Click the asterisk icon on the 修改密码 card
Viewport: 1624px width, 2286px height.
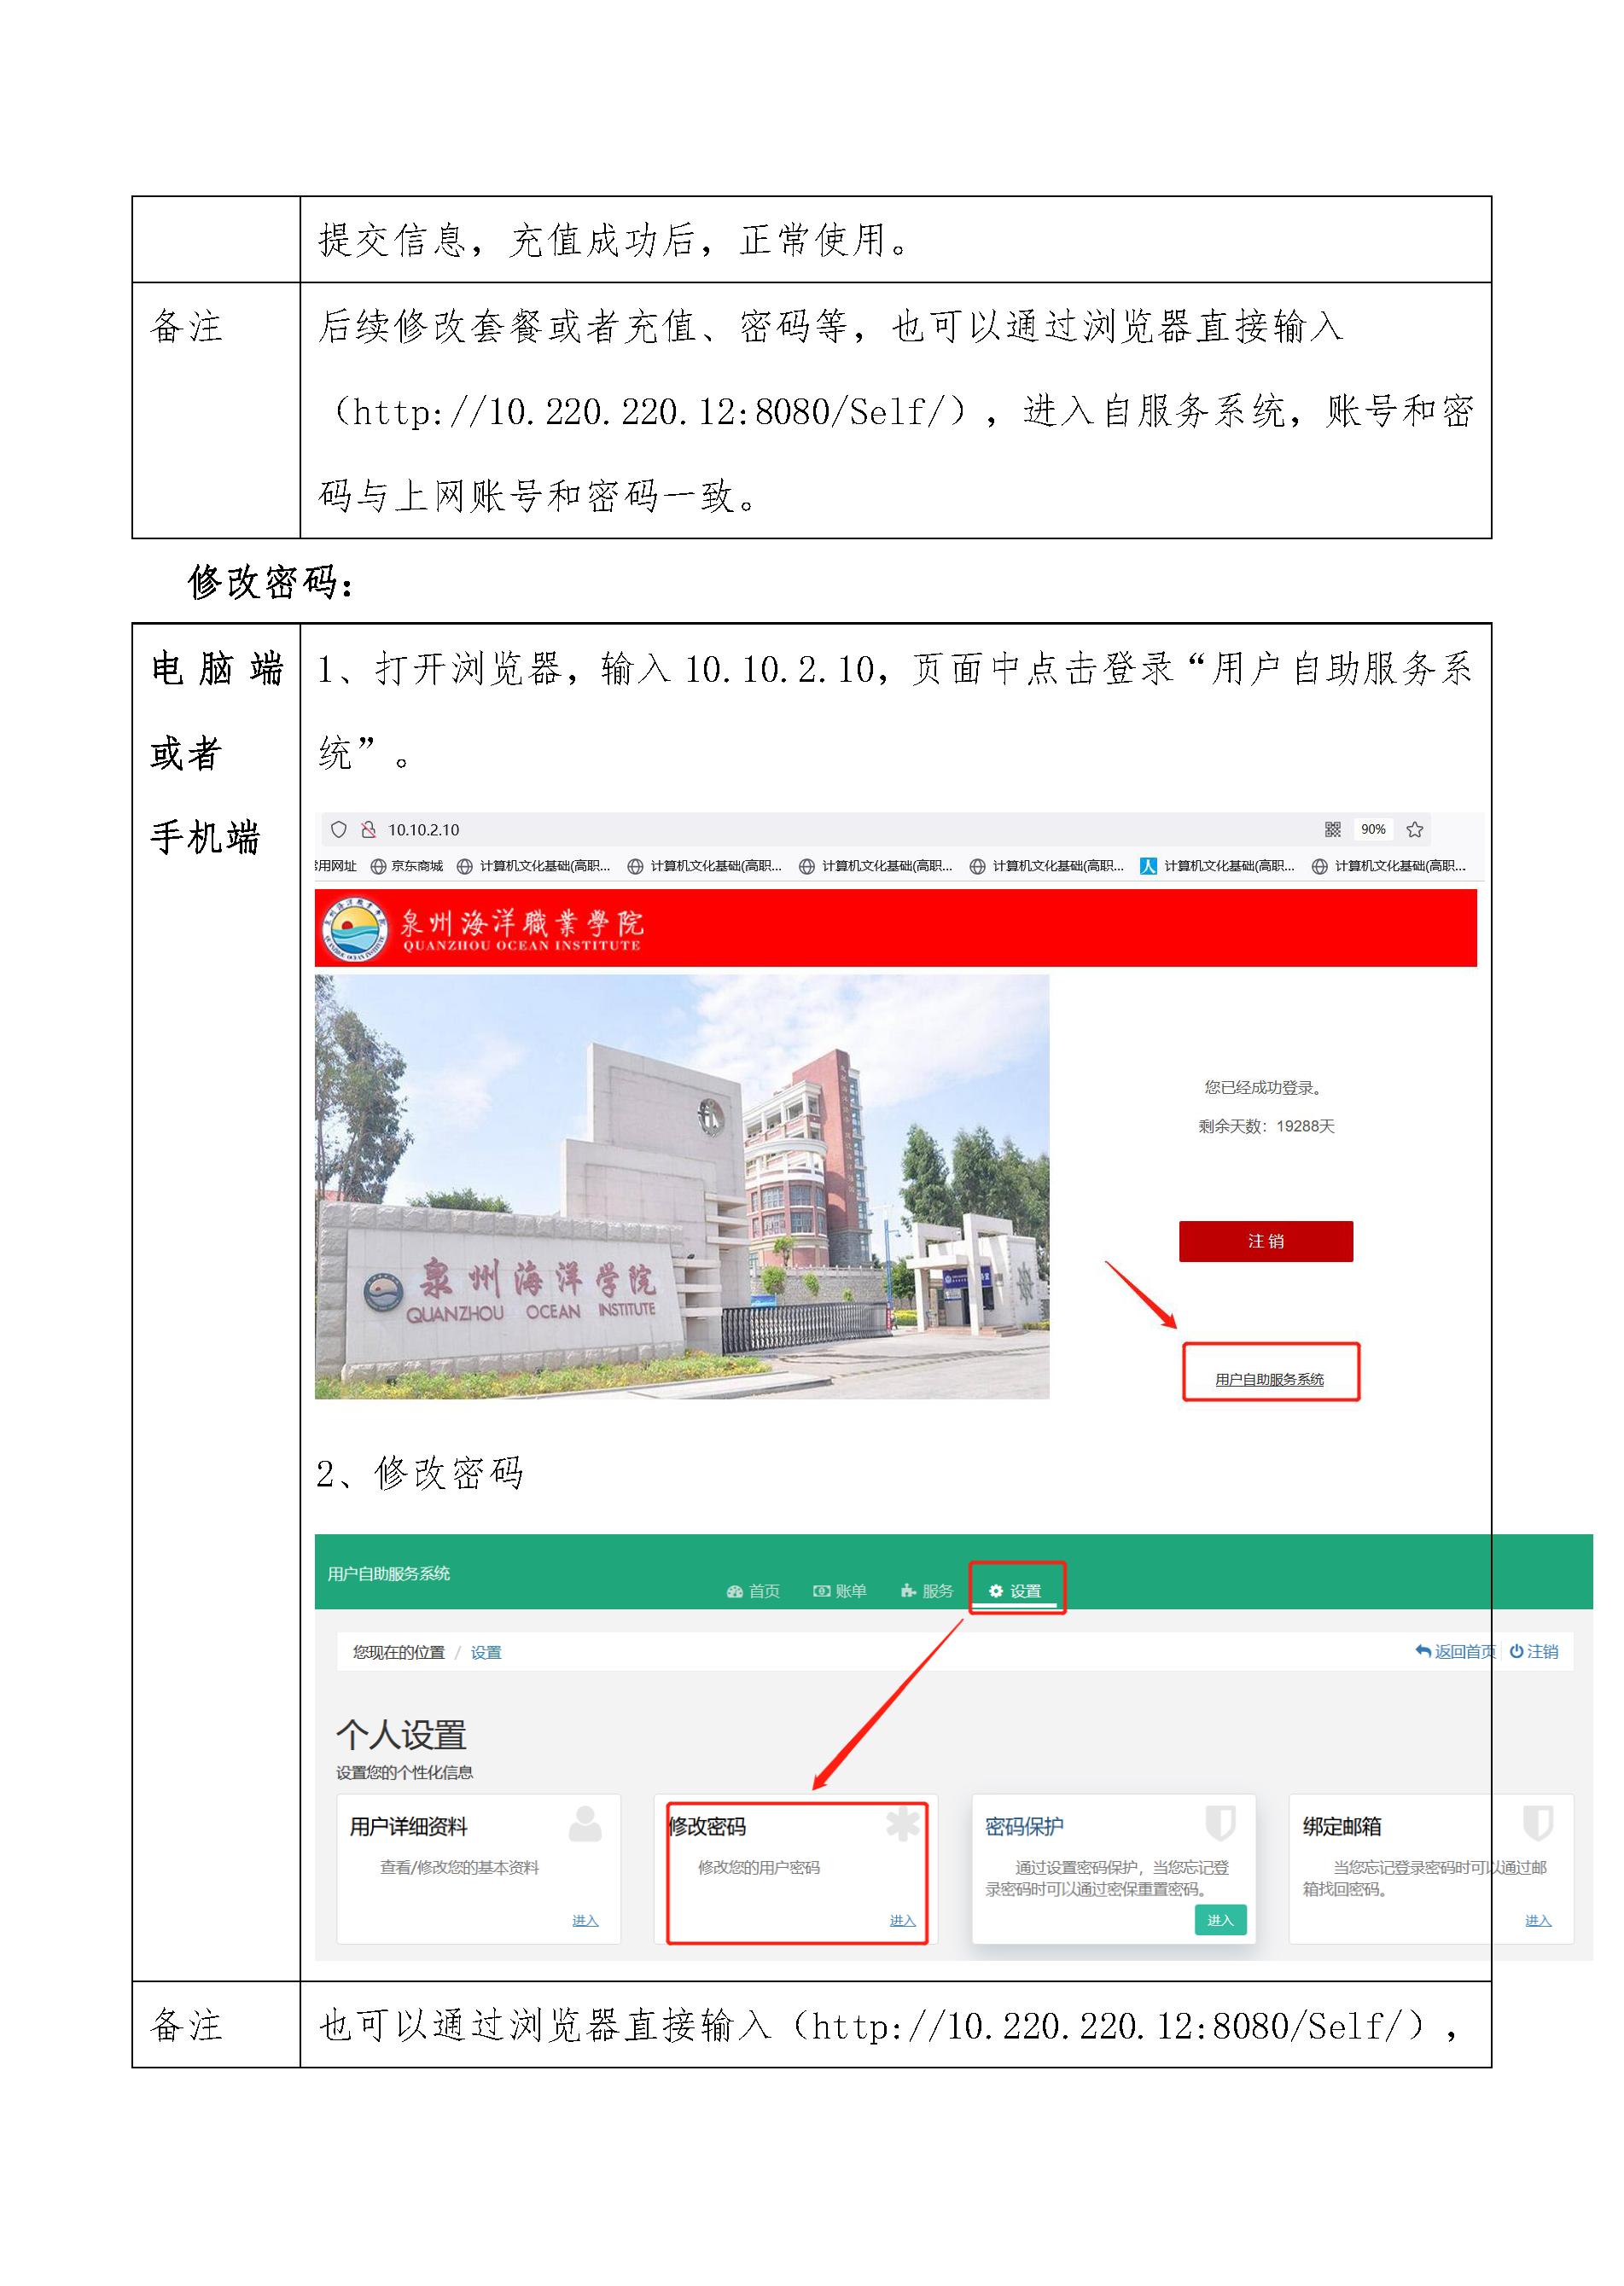[x=902, y=1823]
